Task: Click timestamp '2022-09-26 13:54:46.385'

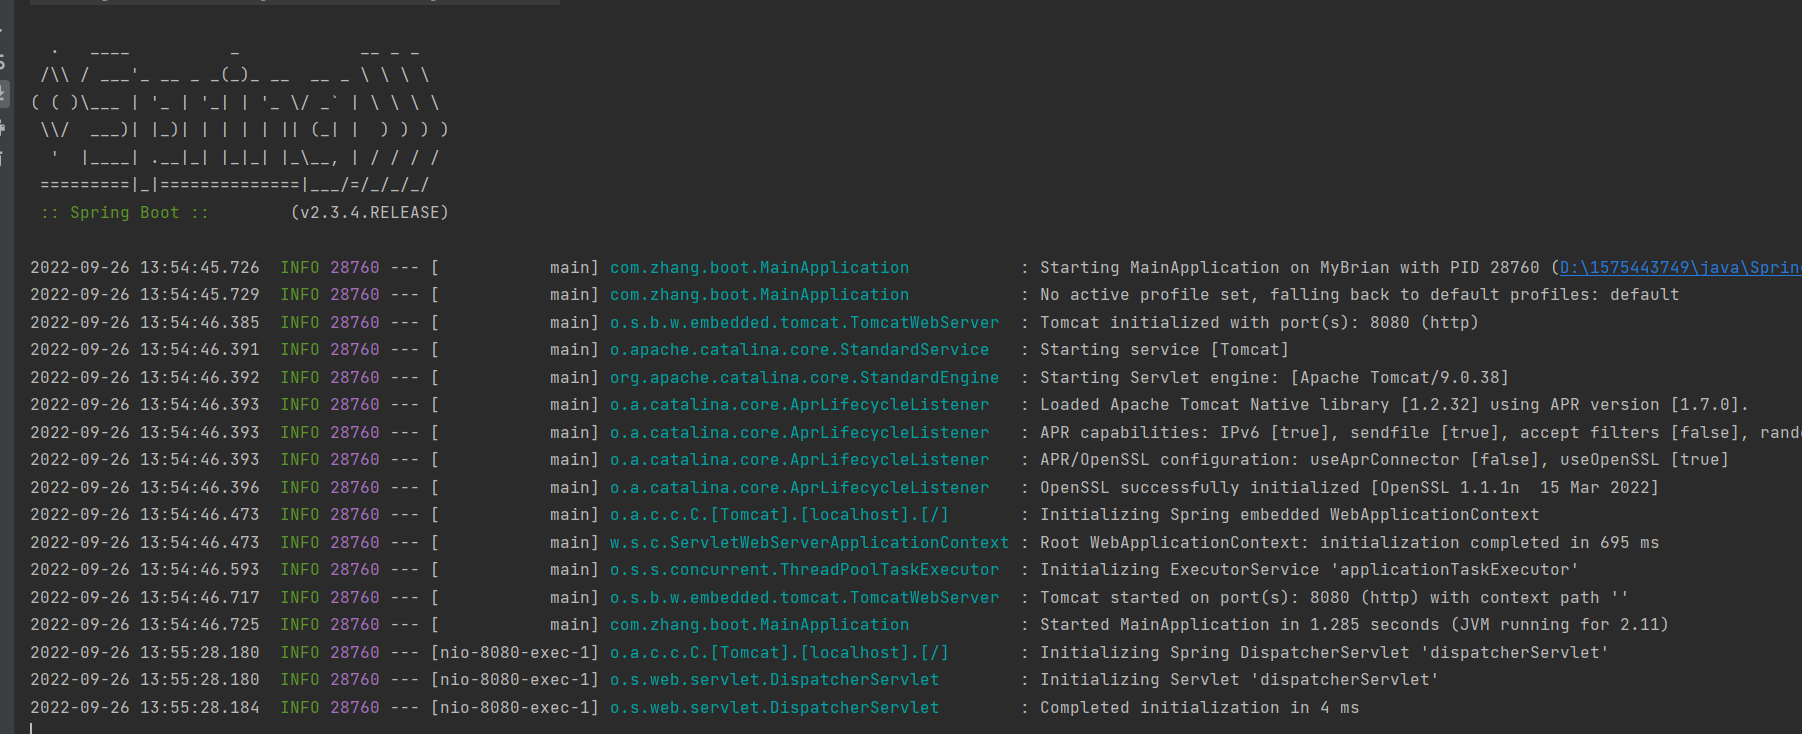Action: pos(145,323)
